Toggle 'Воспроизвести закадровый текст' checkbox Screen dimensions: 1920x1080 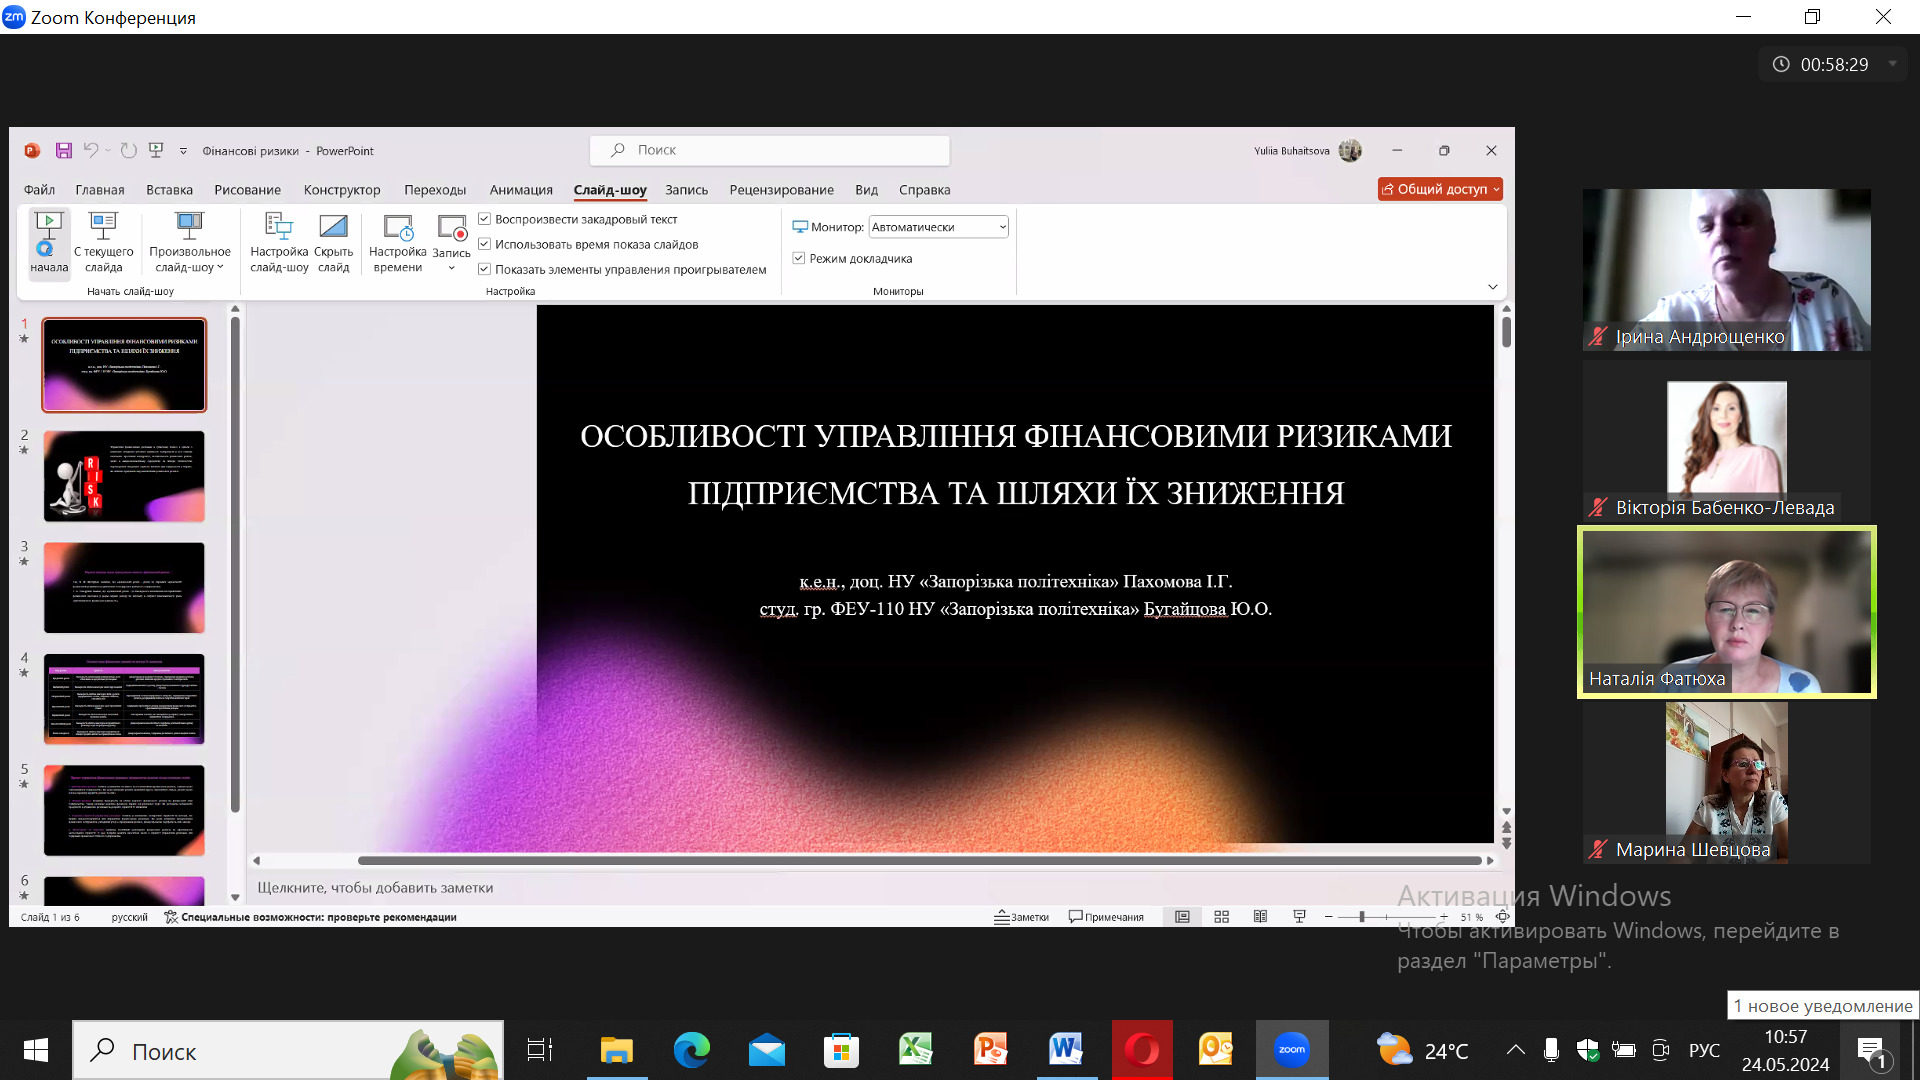point(485,219)
